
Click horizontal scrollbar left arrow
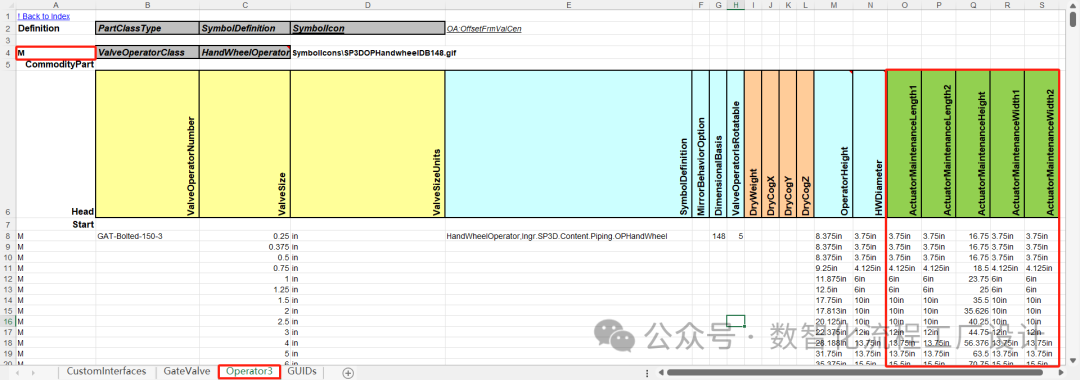tap(661, 373)
